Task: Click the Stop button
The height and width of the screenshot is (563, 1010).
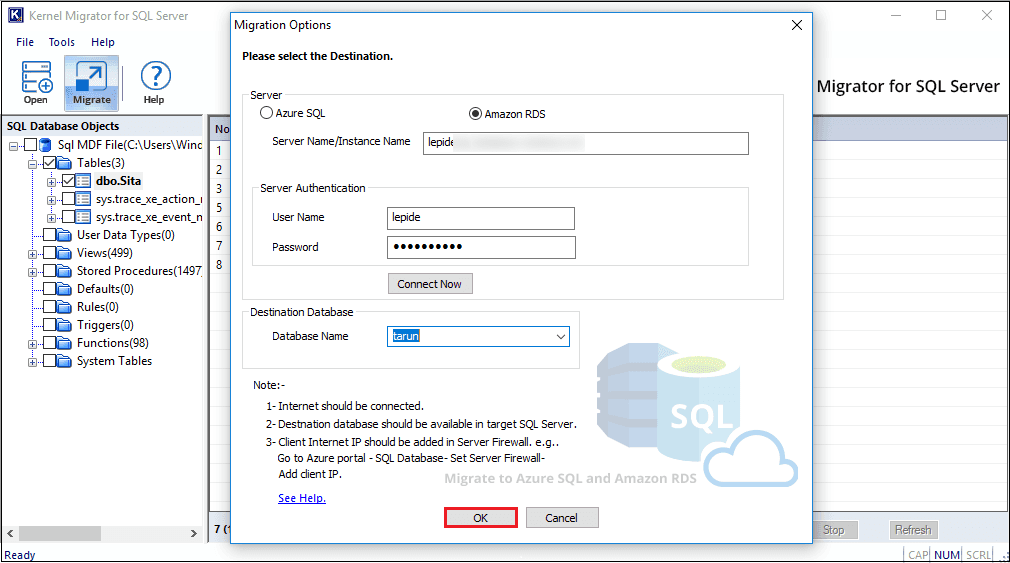Action: click(x=834, y=530)
